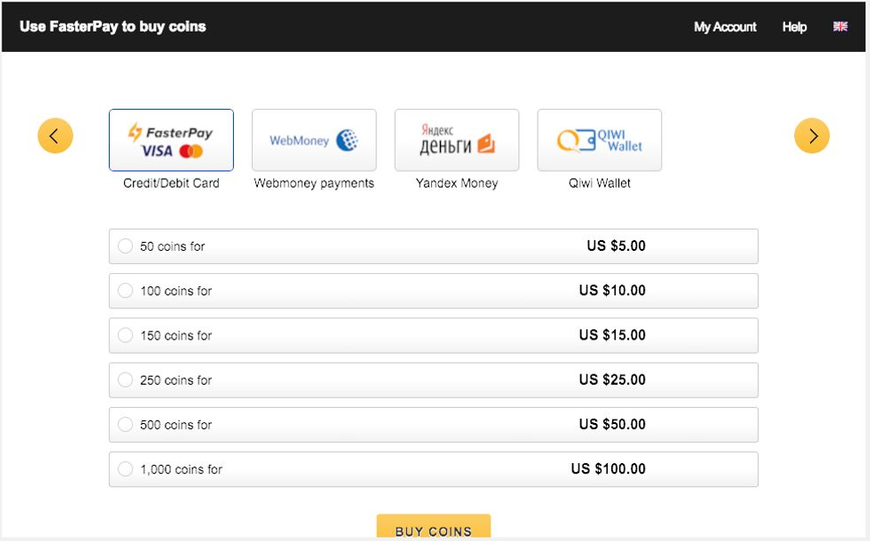The image size is (870, 541).
Task: Click the US $5.00 price
Action: [x=616, y=246]
